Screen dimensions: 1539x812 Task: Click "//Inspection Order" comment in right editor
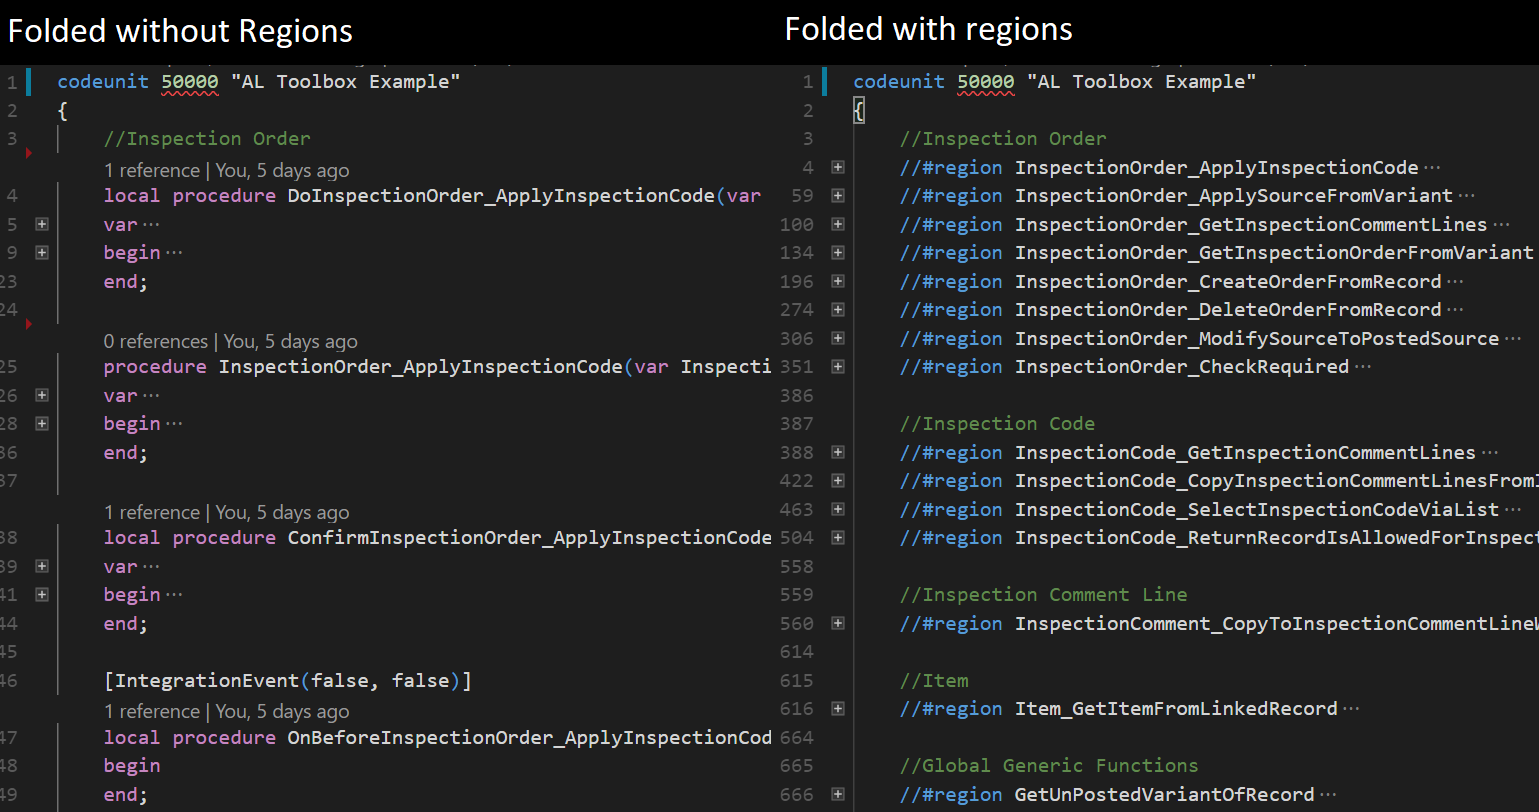[1003, 139]
